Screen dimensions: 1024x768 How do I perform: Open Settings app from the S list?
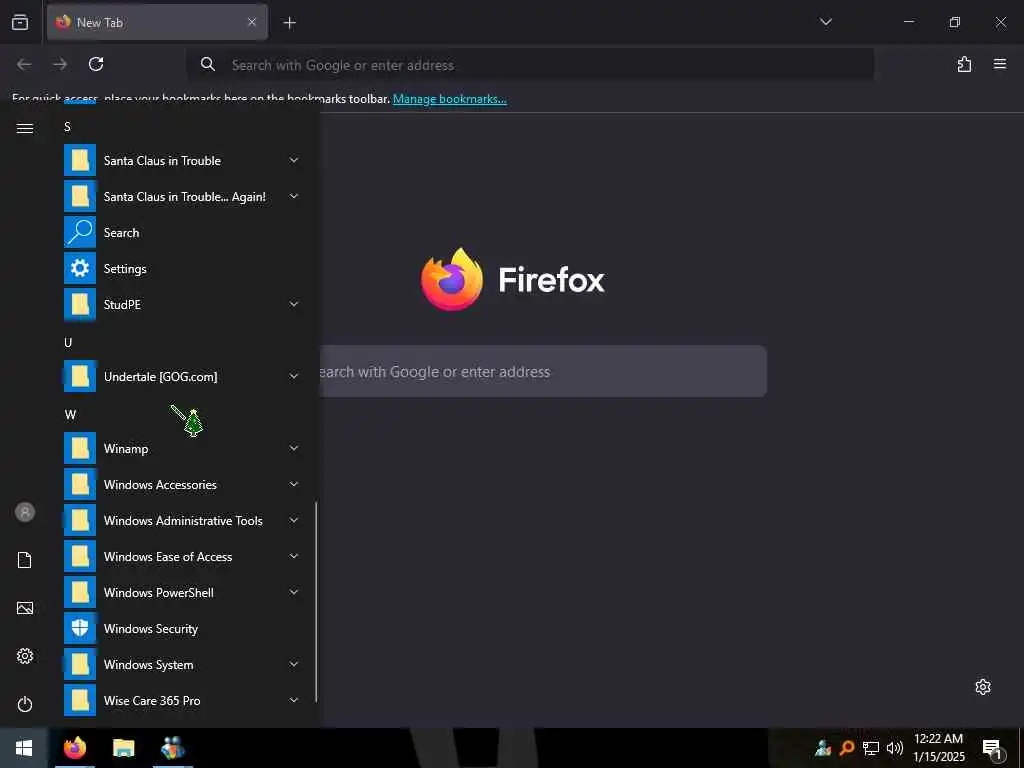(x=182, y=268)
